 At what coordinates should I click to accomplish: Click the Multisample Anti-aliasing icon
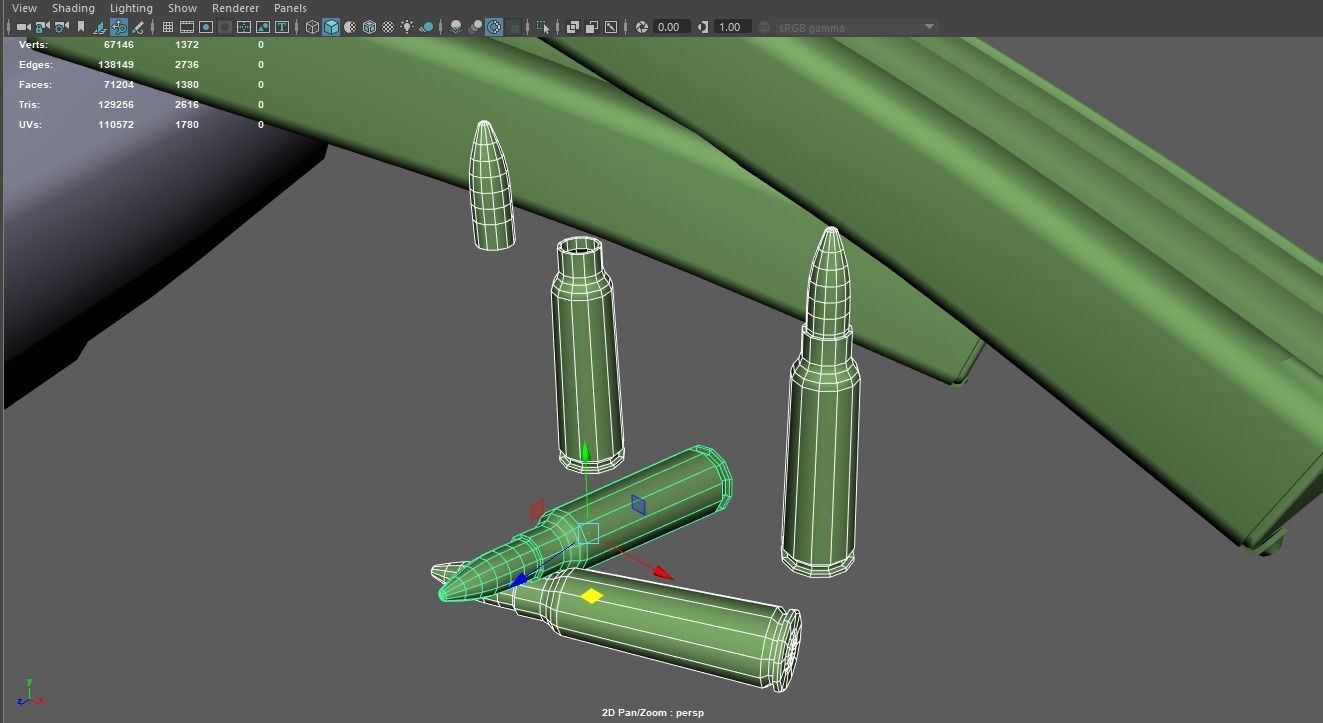494,27
